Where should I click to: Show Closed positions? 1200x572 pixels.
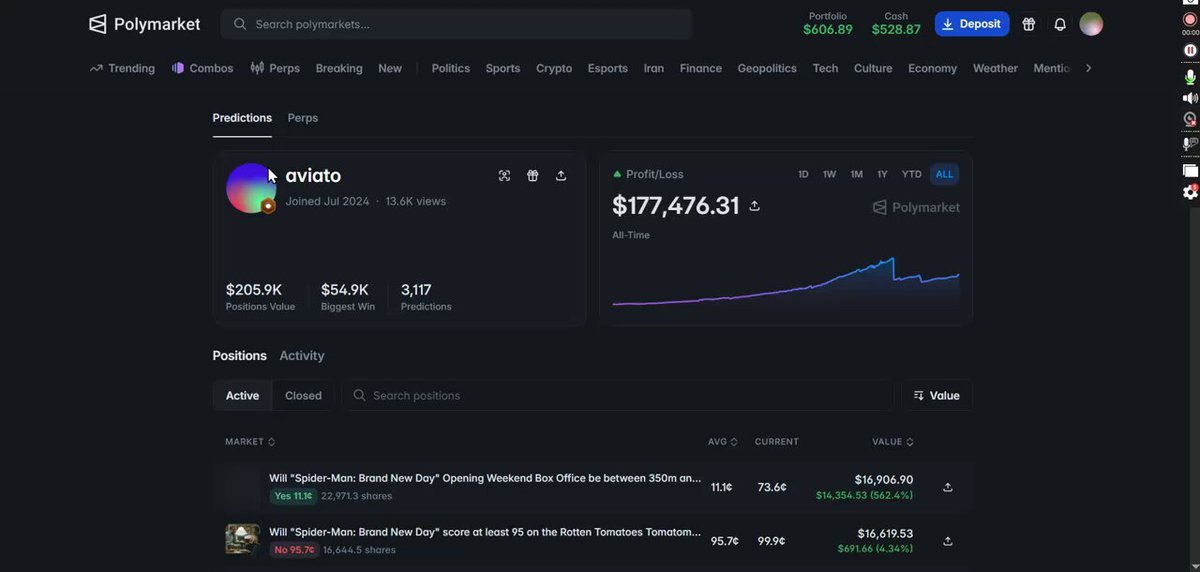pos(303,396)
